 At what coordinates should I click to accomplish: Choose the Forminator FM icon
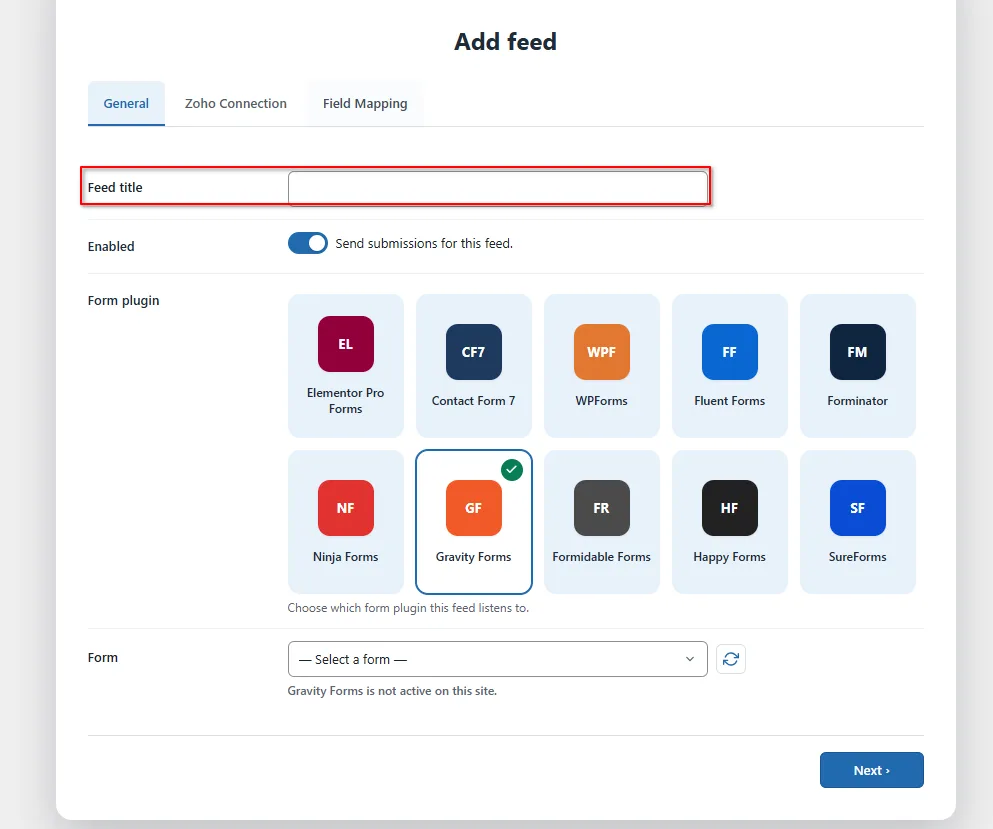857,352
